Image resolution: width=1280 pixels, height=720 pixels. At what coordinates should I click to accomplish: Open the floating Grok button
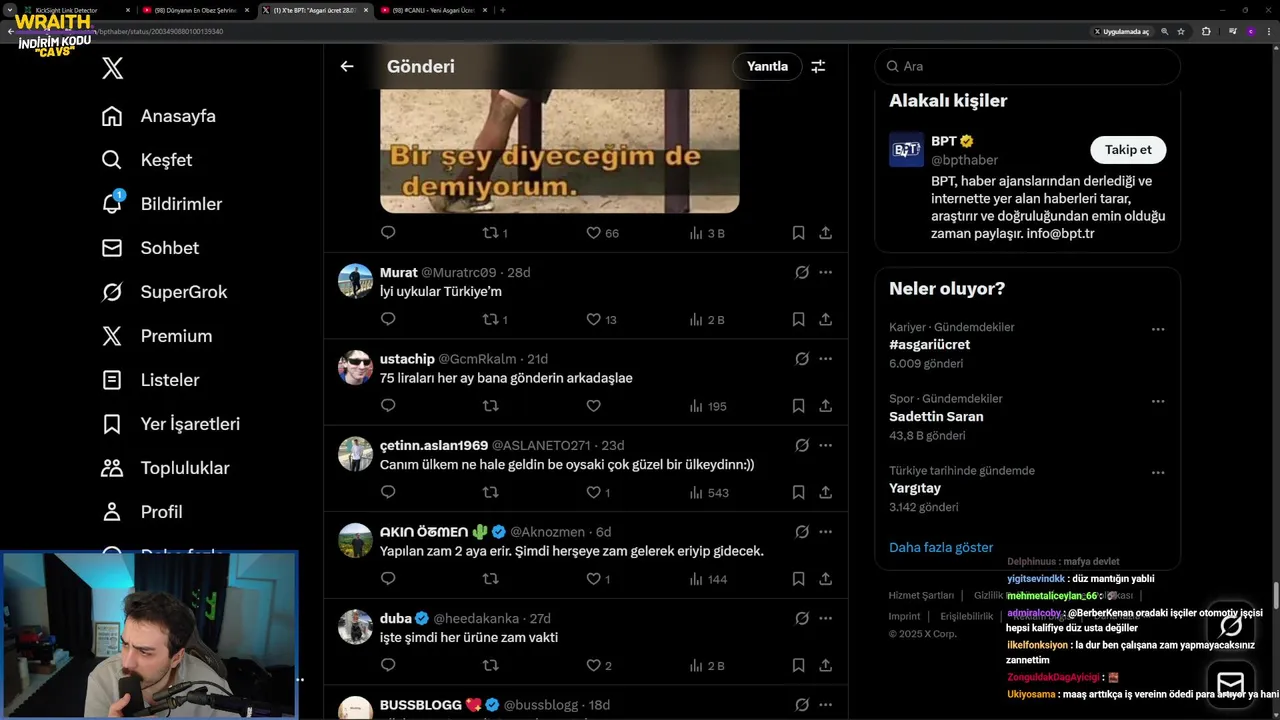point(1231,626)
